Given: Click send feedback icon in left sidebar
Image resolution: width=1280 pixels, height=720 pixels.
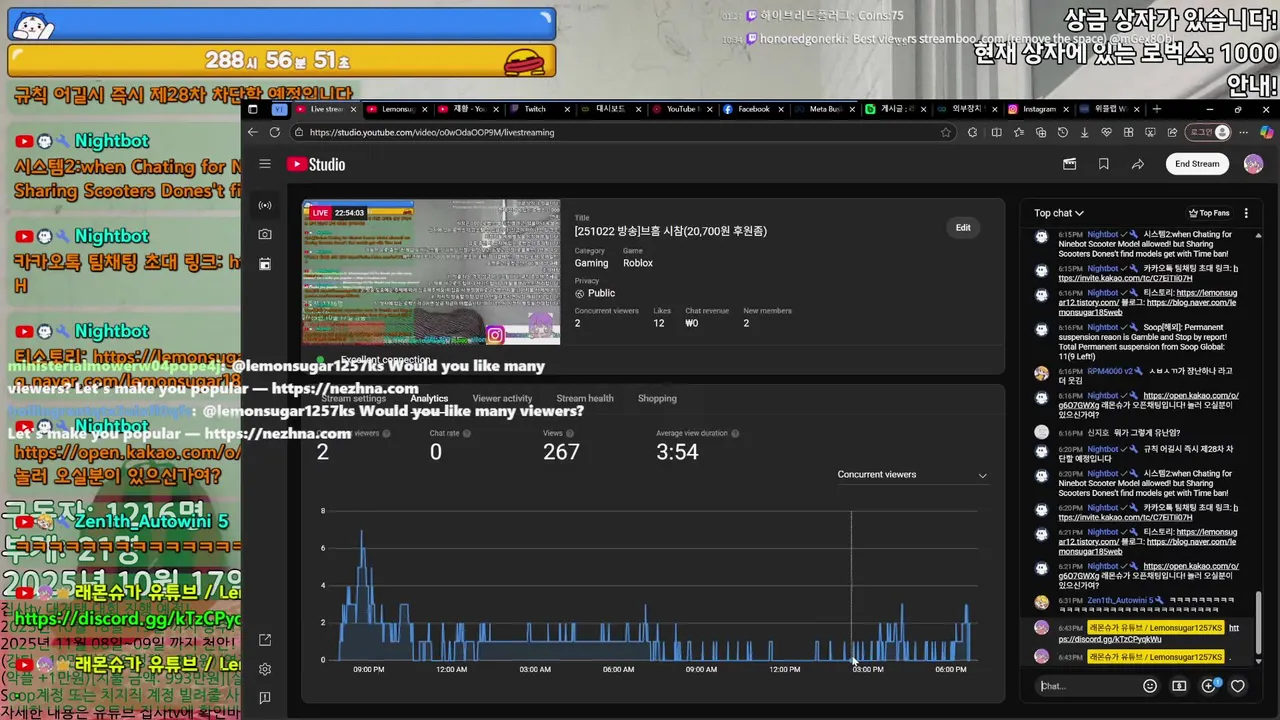Looking at the screenshot, I should point(265,698).
